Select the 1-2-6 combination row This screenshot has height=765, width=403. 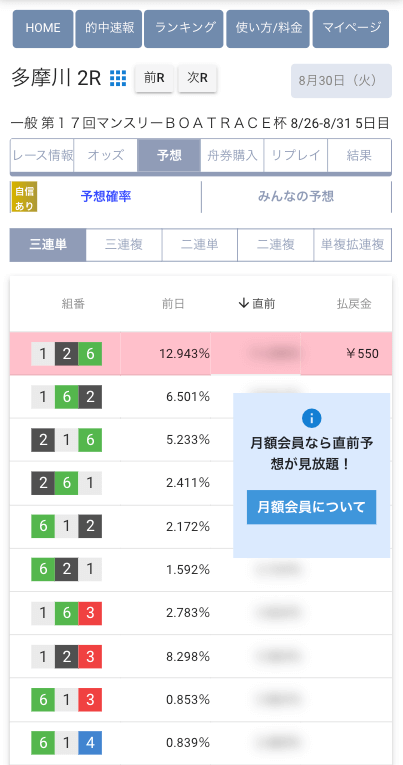click(201, 353)
